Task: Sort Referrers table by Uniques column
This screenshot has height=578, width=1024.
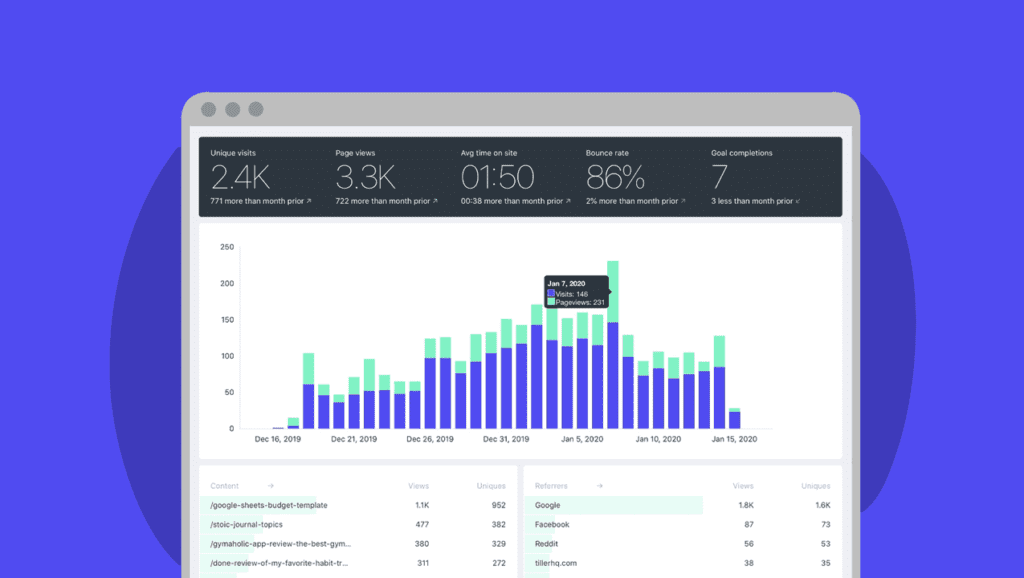Action: (816, 486)
